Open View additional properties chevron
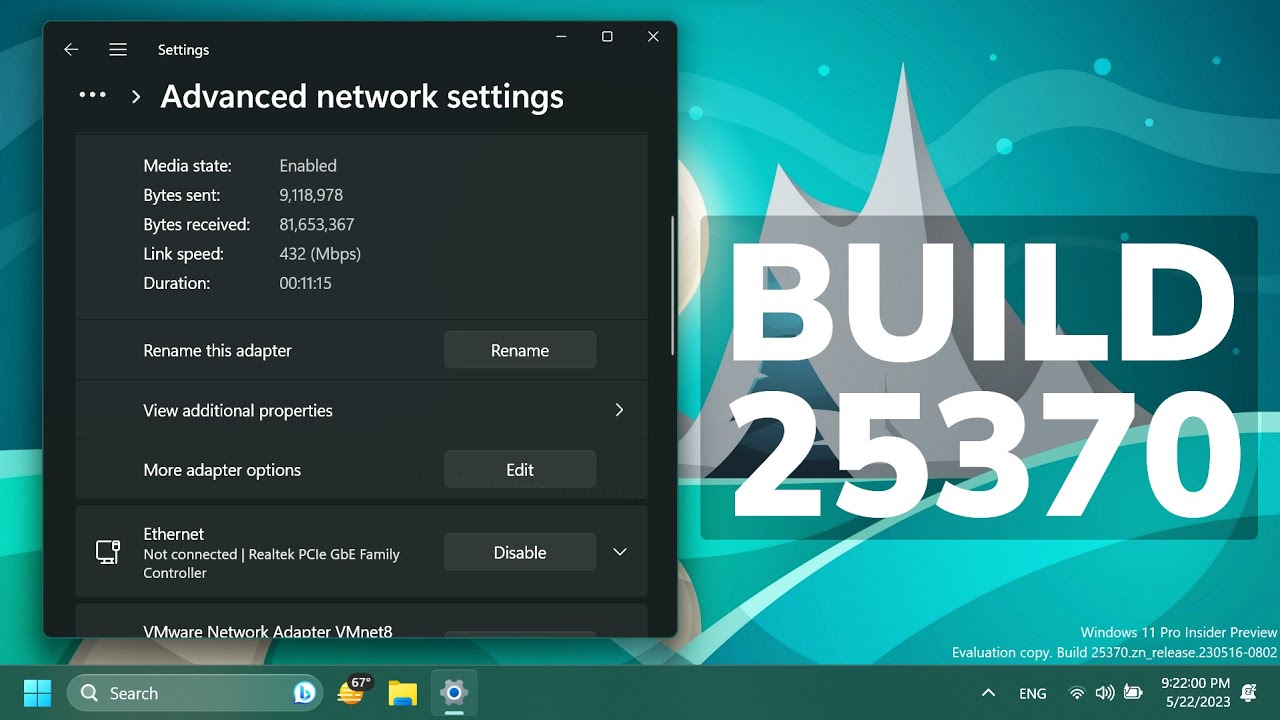The width and height of the screenshot is (1280, 720). [619, 410]
